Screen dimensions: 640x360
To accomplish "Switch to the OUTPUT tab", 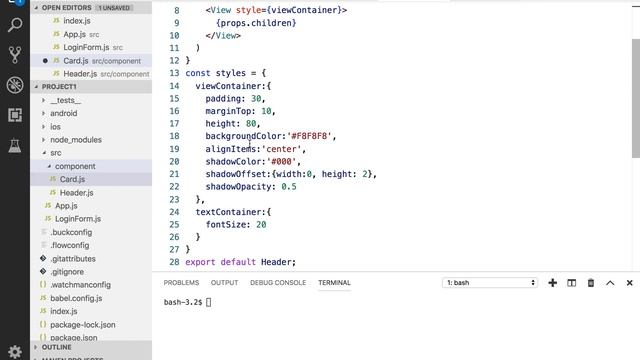I will pyautogui.click(x=224, y=282).
